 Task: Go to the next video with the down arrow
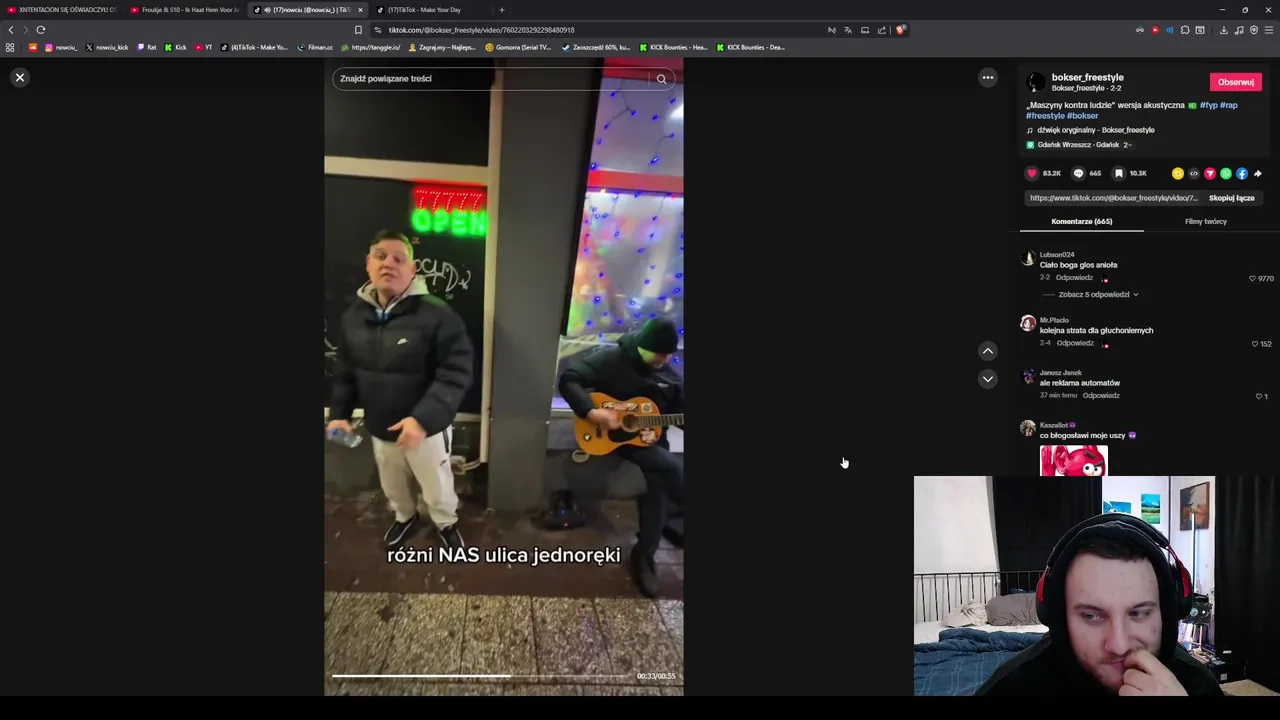click(987, 379)
